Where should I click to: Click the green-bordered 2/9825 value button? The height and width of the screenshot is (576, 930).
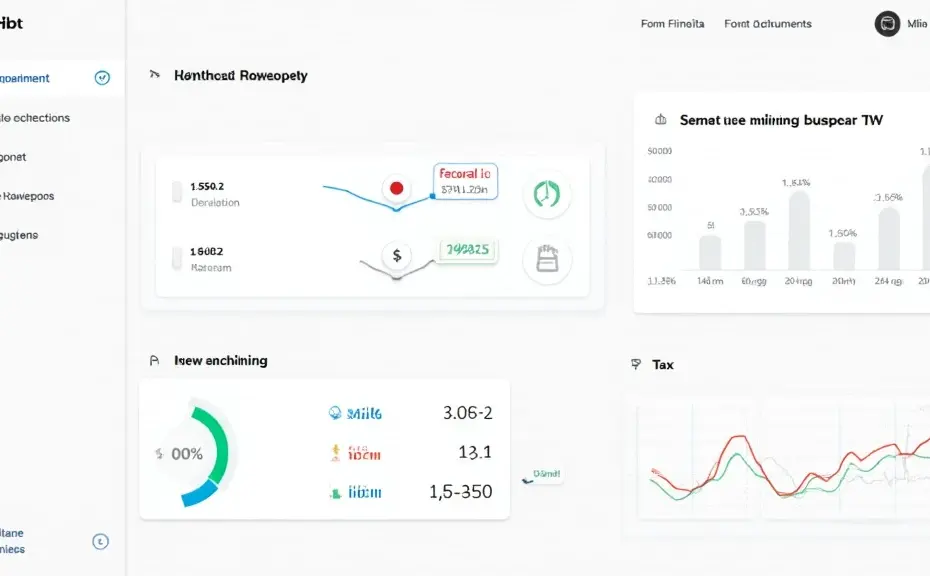[467, 251]
